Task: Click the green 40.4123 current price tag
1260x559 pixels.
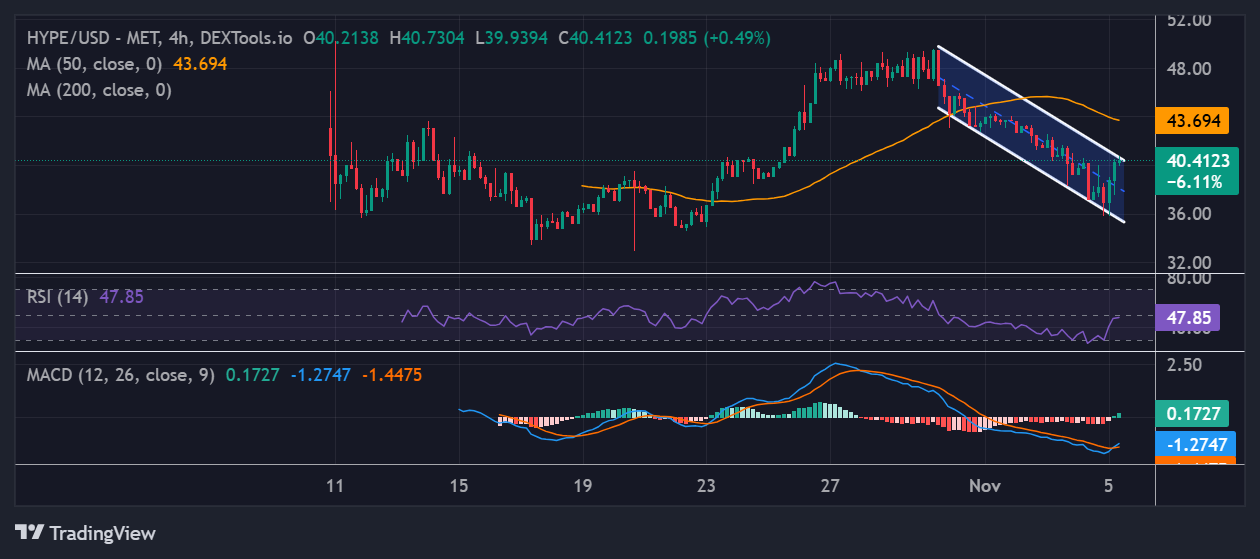Action: [1194, 160]
